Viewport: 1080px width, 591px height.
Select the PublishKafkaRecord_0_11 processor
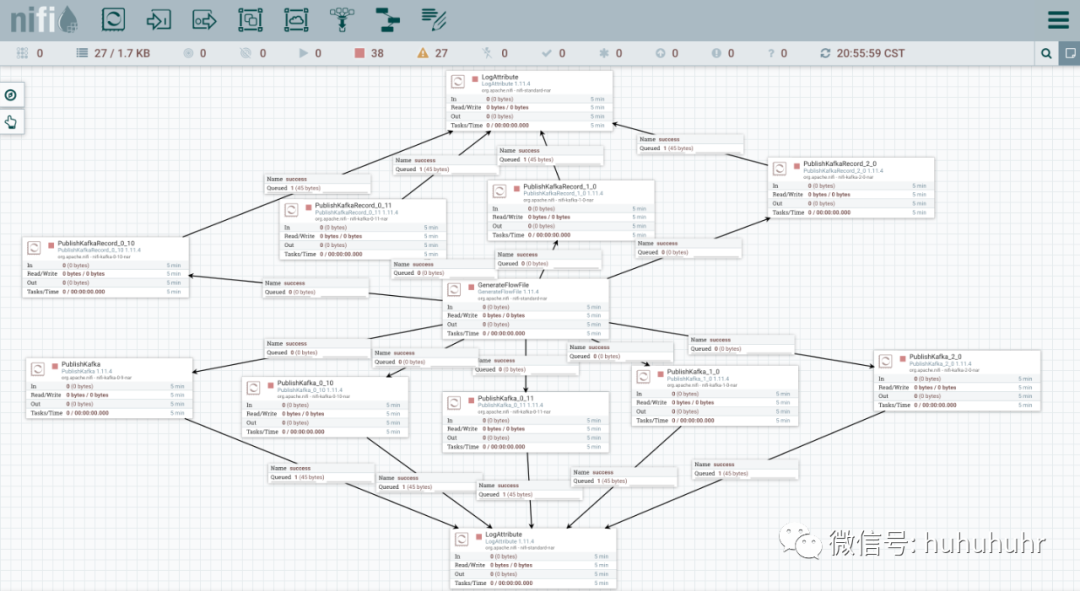coord(363,229)
